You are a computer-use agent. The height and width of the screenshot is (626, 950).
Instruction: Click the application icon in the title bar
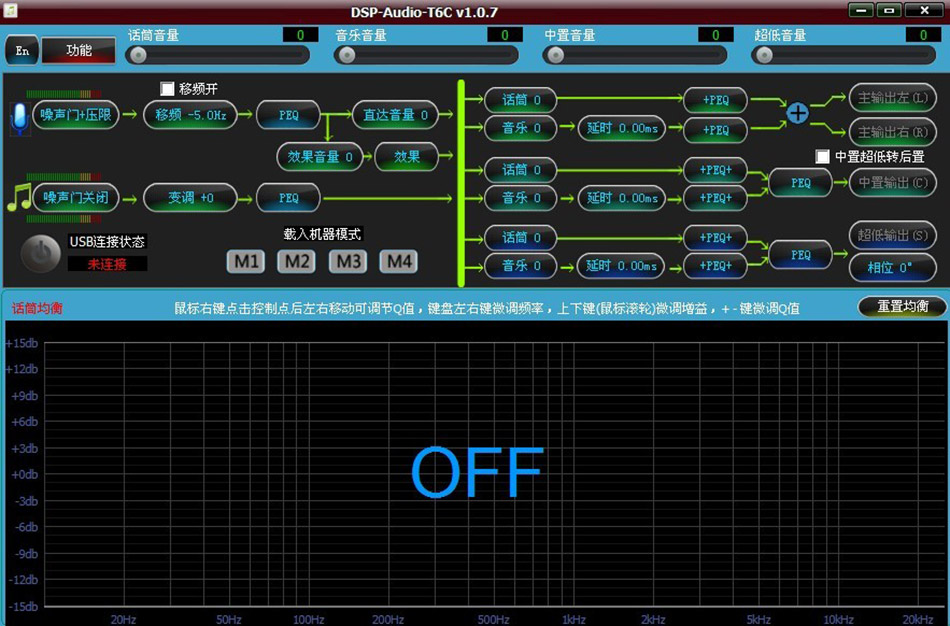[x=9, y=10]
